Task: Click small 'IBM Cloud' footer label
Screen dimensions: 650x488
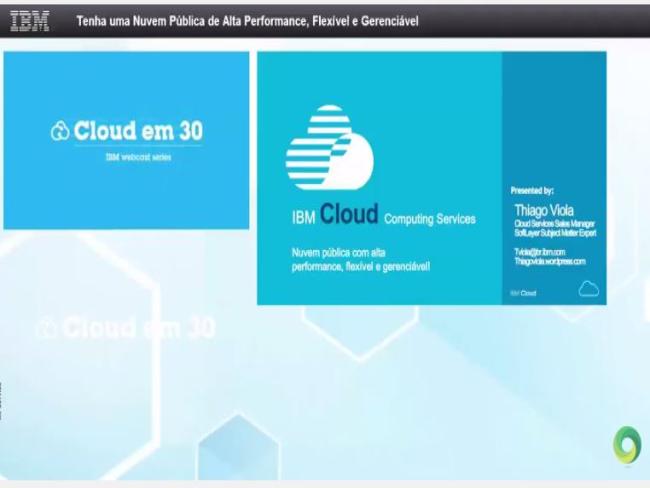Action: point(523,293)
